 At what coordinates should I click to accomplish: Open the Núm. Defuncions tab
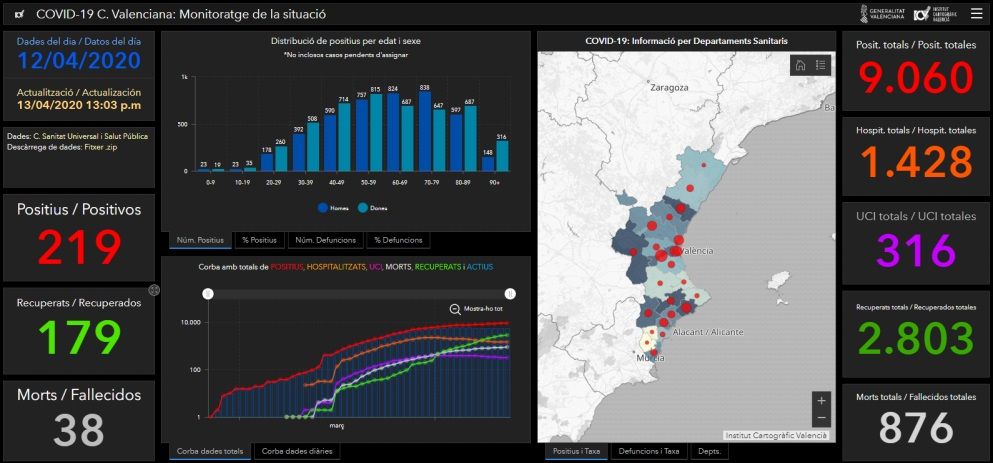pyautogui.click(x=325, y=240)
